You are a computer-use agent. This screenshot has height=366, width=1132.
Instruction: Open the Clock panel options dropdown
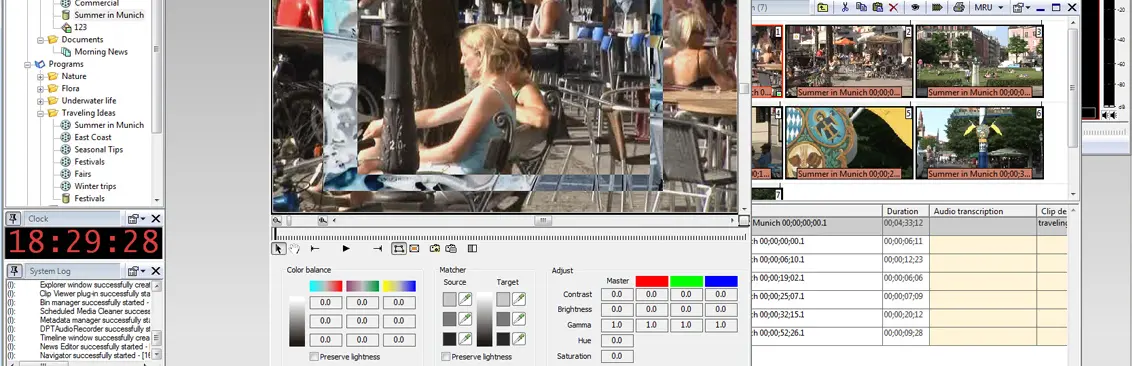[136, 218]
